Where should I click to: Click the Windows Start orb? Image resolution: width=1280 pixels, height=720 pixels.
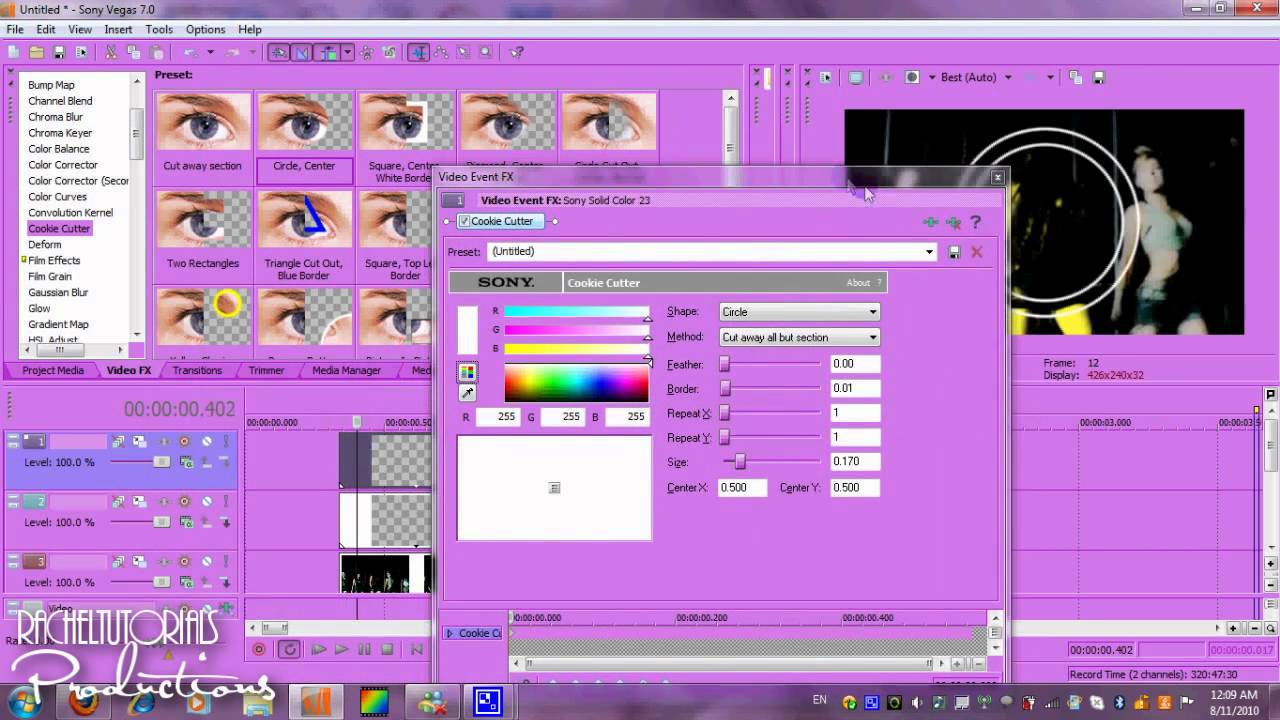pos(23,702)
